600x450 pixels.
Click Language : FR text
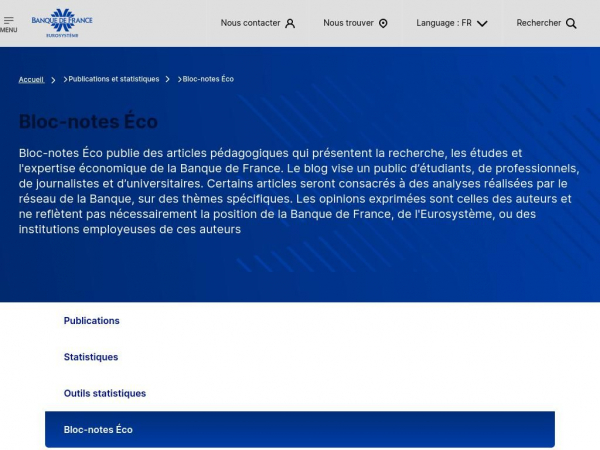pos(444,23)
